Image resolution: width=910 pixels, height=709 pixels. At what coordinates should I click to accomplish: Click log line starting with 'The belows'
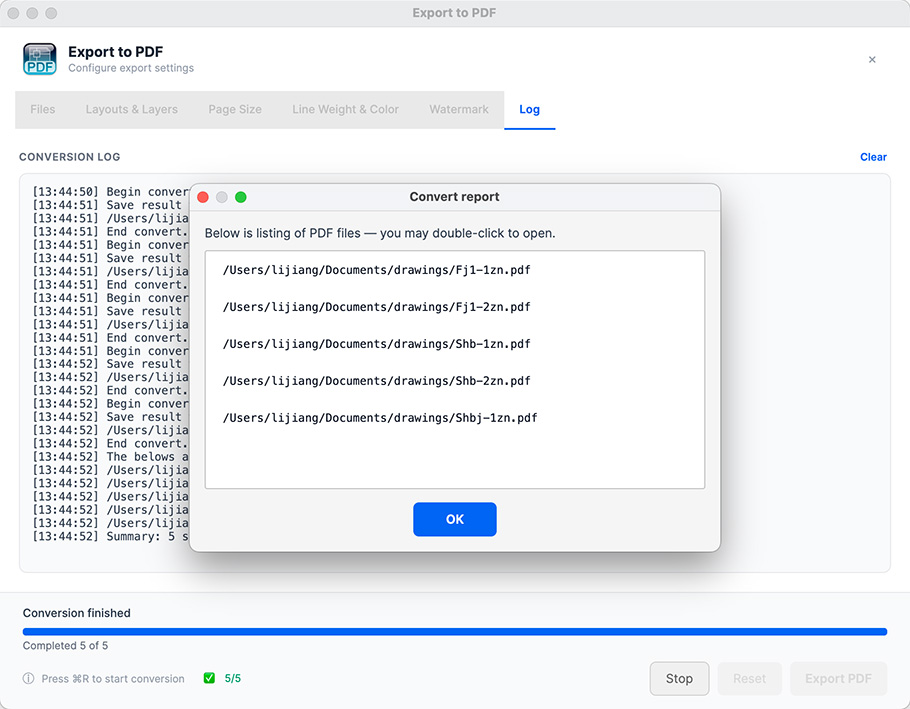pyautogui.click(x=110, y=457)
